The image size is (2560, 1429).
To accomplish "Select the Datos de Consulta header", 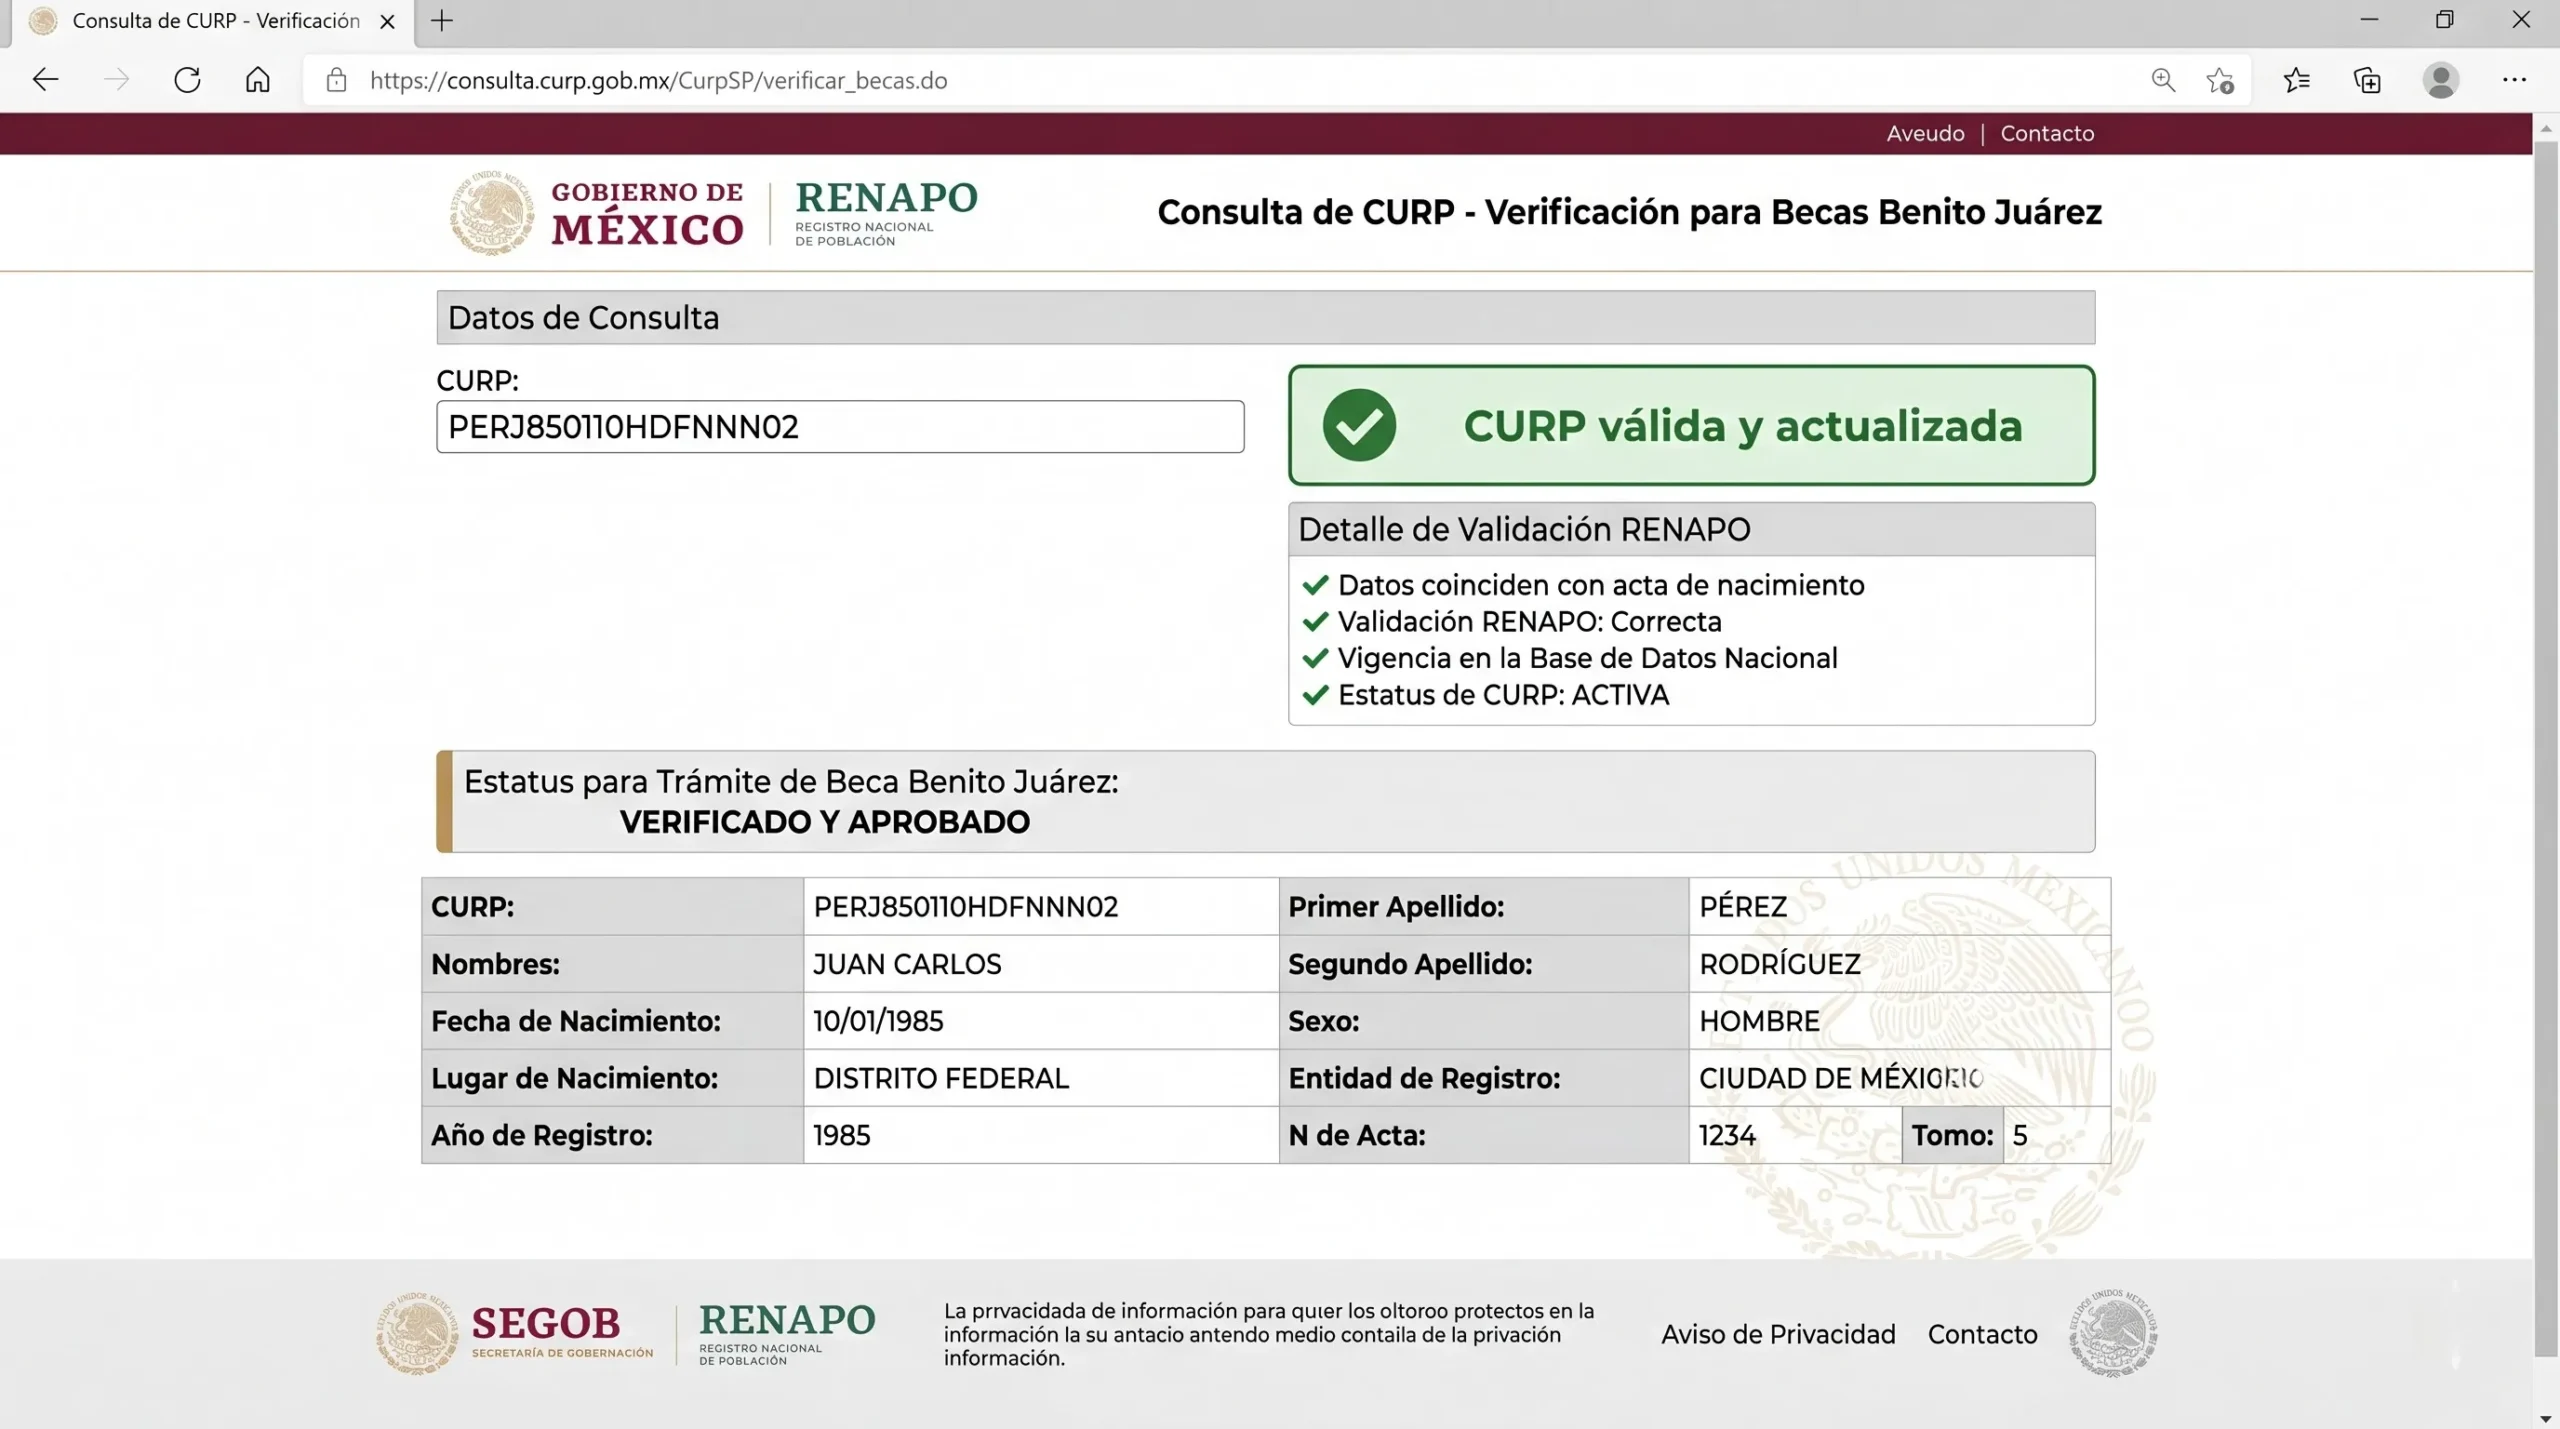I will pyautogui.click(x=1265, y=318).
